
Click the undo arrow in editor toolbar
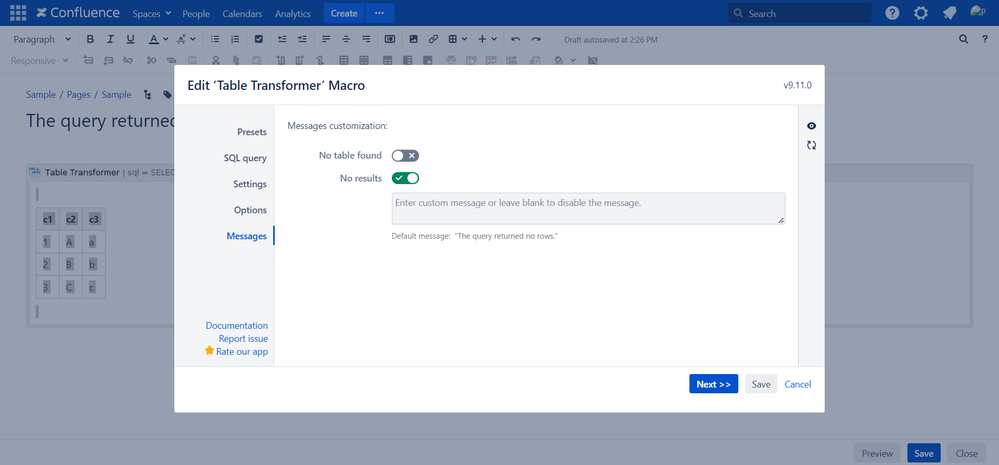coord(515,39)
